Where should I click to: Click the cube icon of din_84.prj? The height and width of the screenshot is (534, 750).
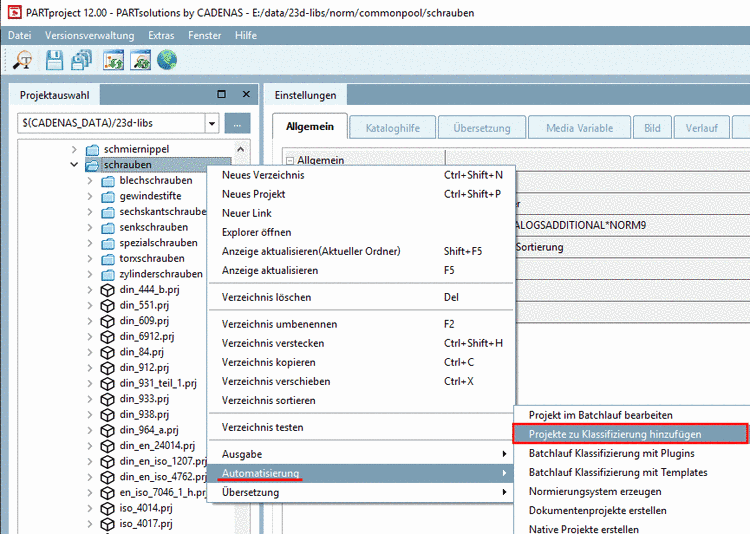tap(108, 353)
